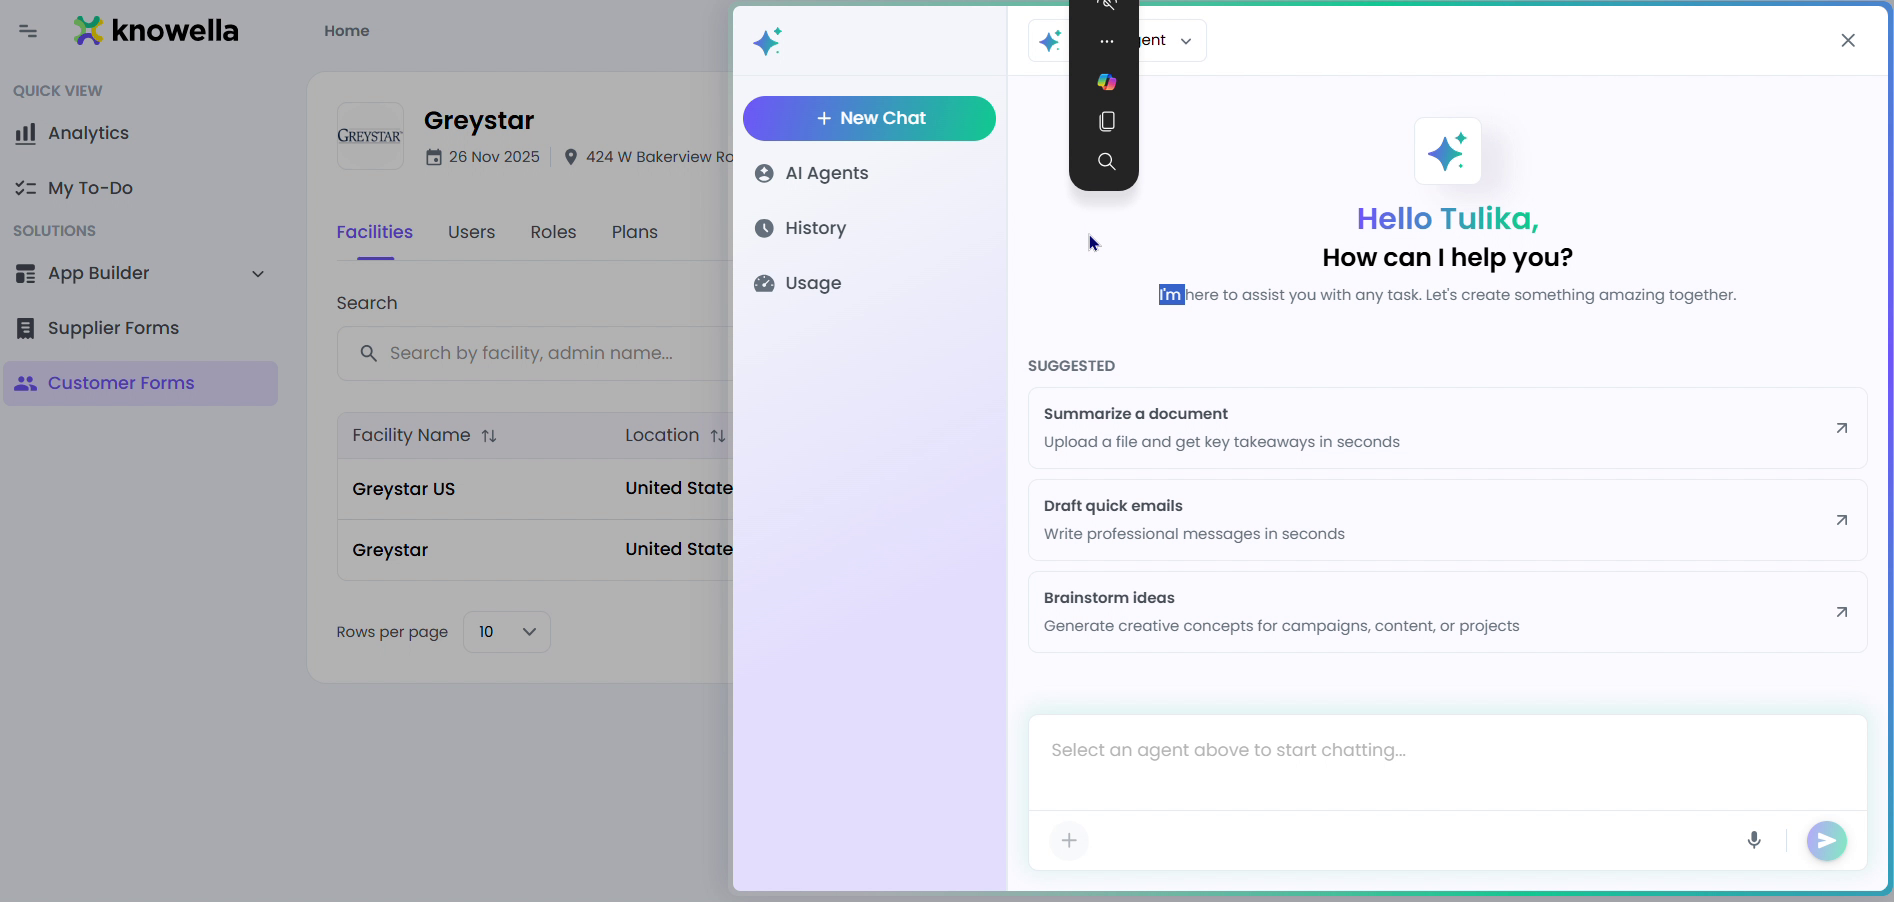This screenshot has height=902, width=1894.
Task: Click the send message button
Action: 1827,841
